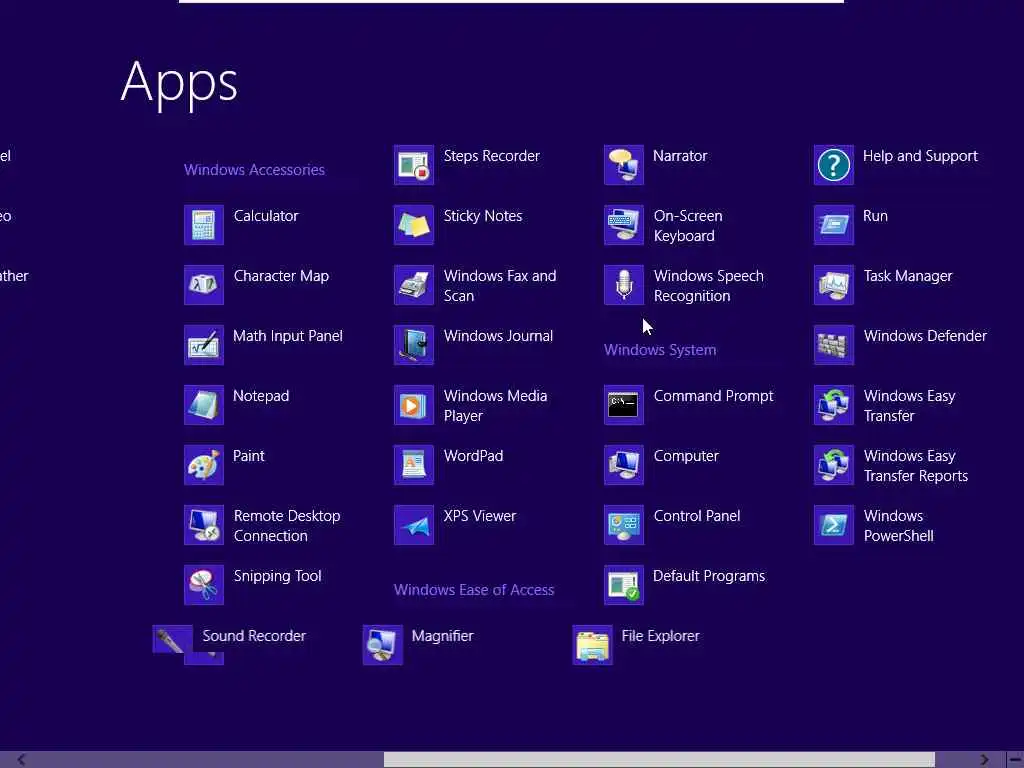Open File Explorer folder icon
1024x768 pixels.
592,645
